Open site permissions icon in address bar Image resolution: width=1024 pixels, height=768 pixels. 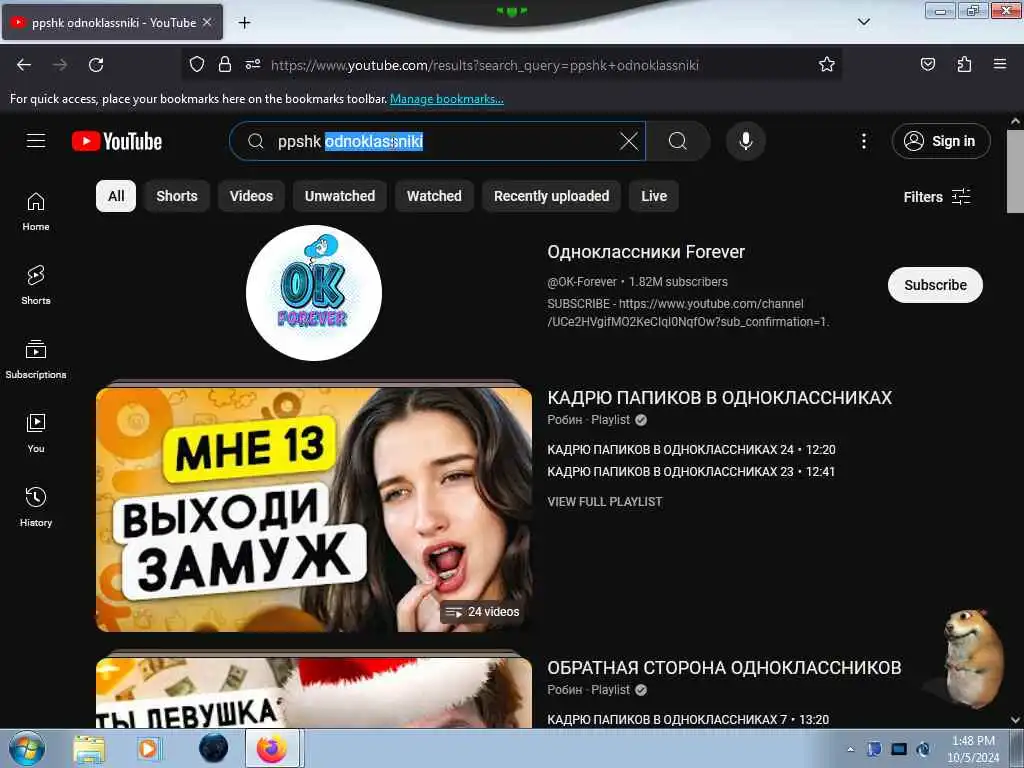[253, 64]
